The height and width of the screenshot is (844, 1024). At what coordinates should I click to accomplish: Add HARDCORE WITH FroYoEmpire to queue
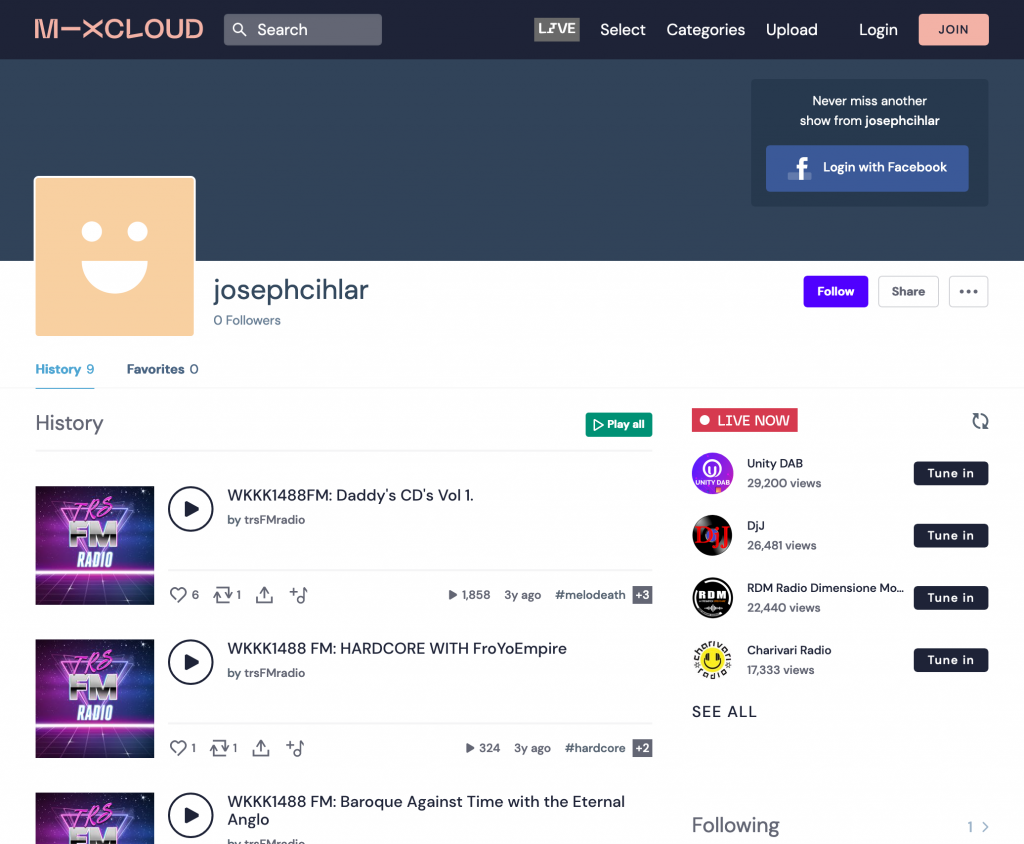pos(295,748)
